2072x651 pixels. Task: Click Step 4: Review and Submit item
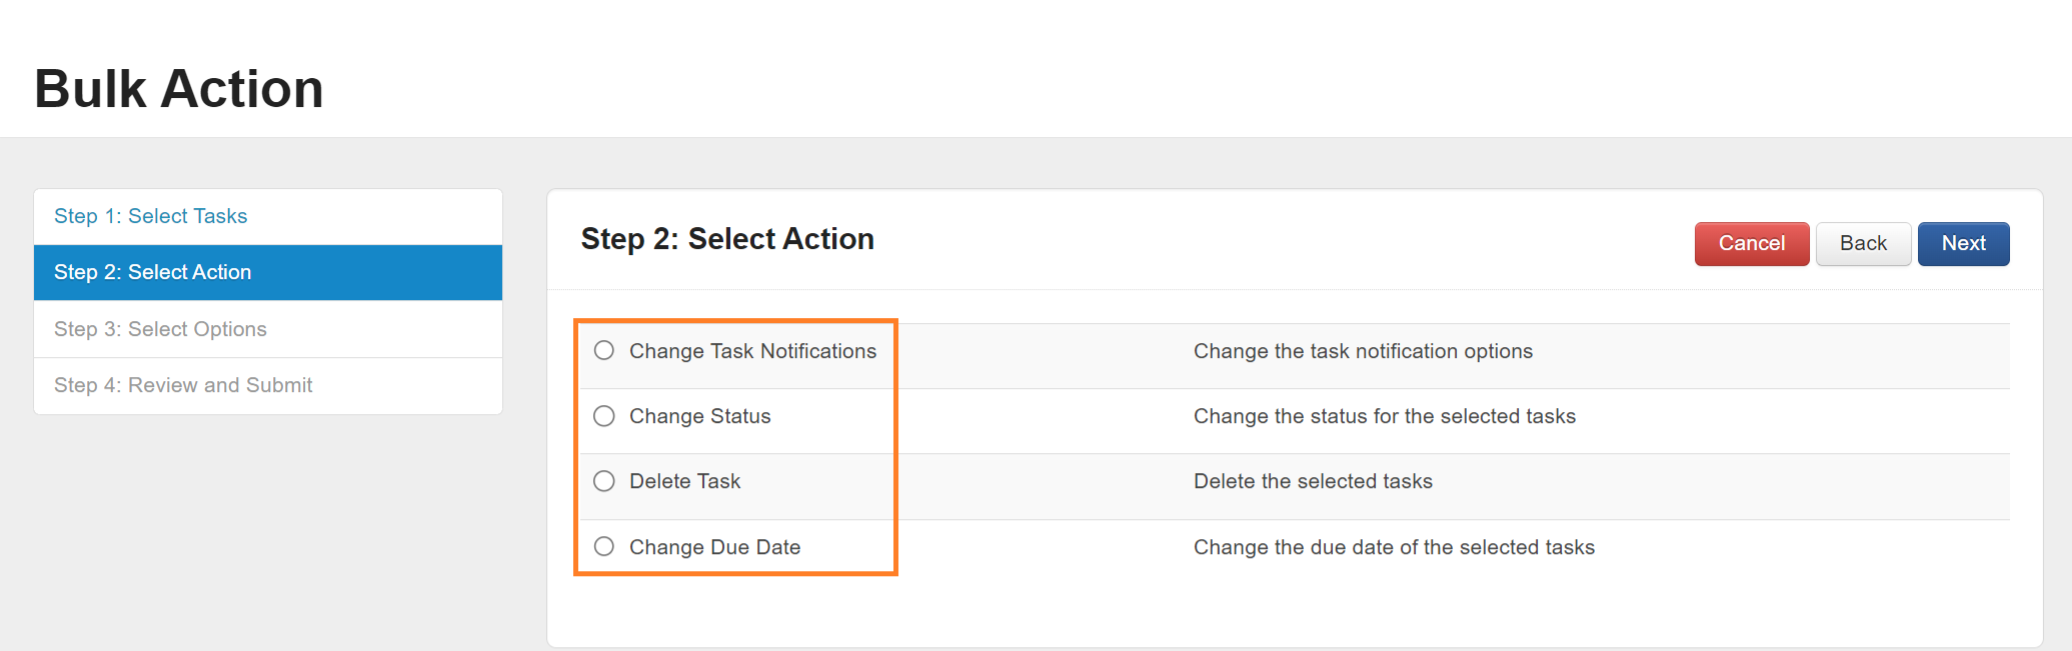(x=183, y=385)
